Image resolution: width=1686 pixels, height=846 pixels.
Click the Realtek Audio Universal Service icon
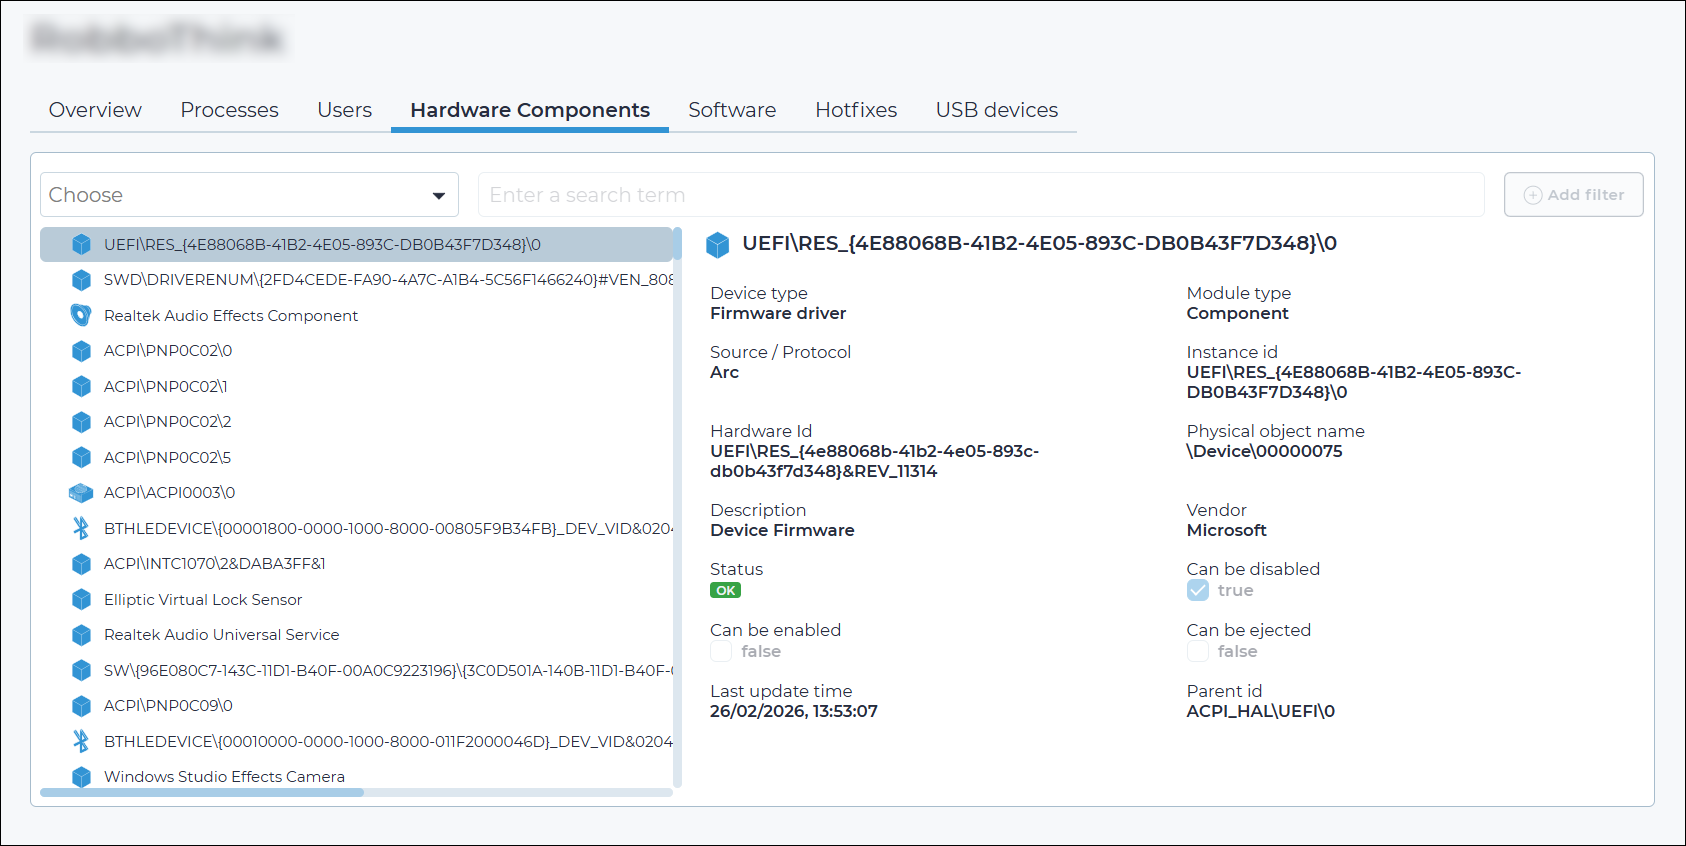click(81, 635)
